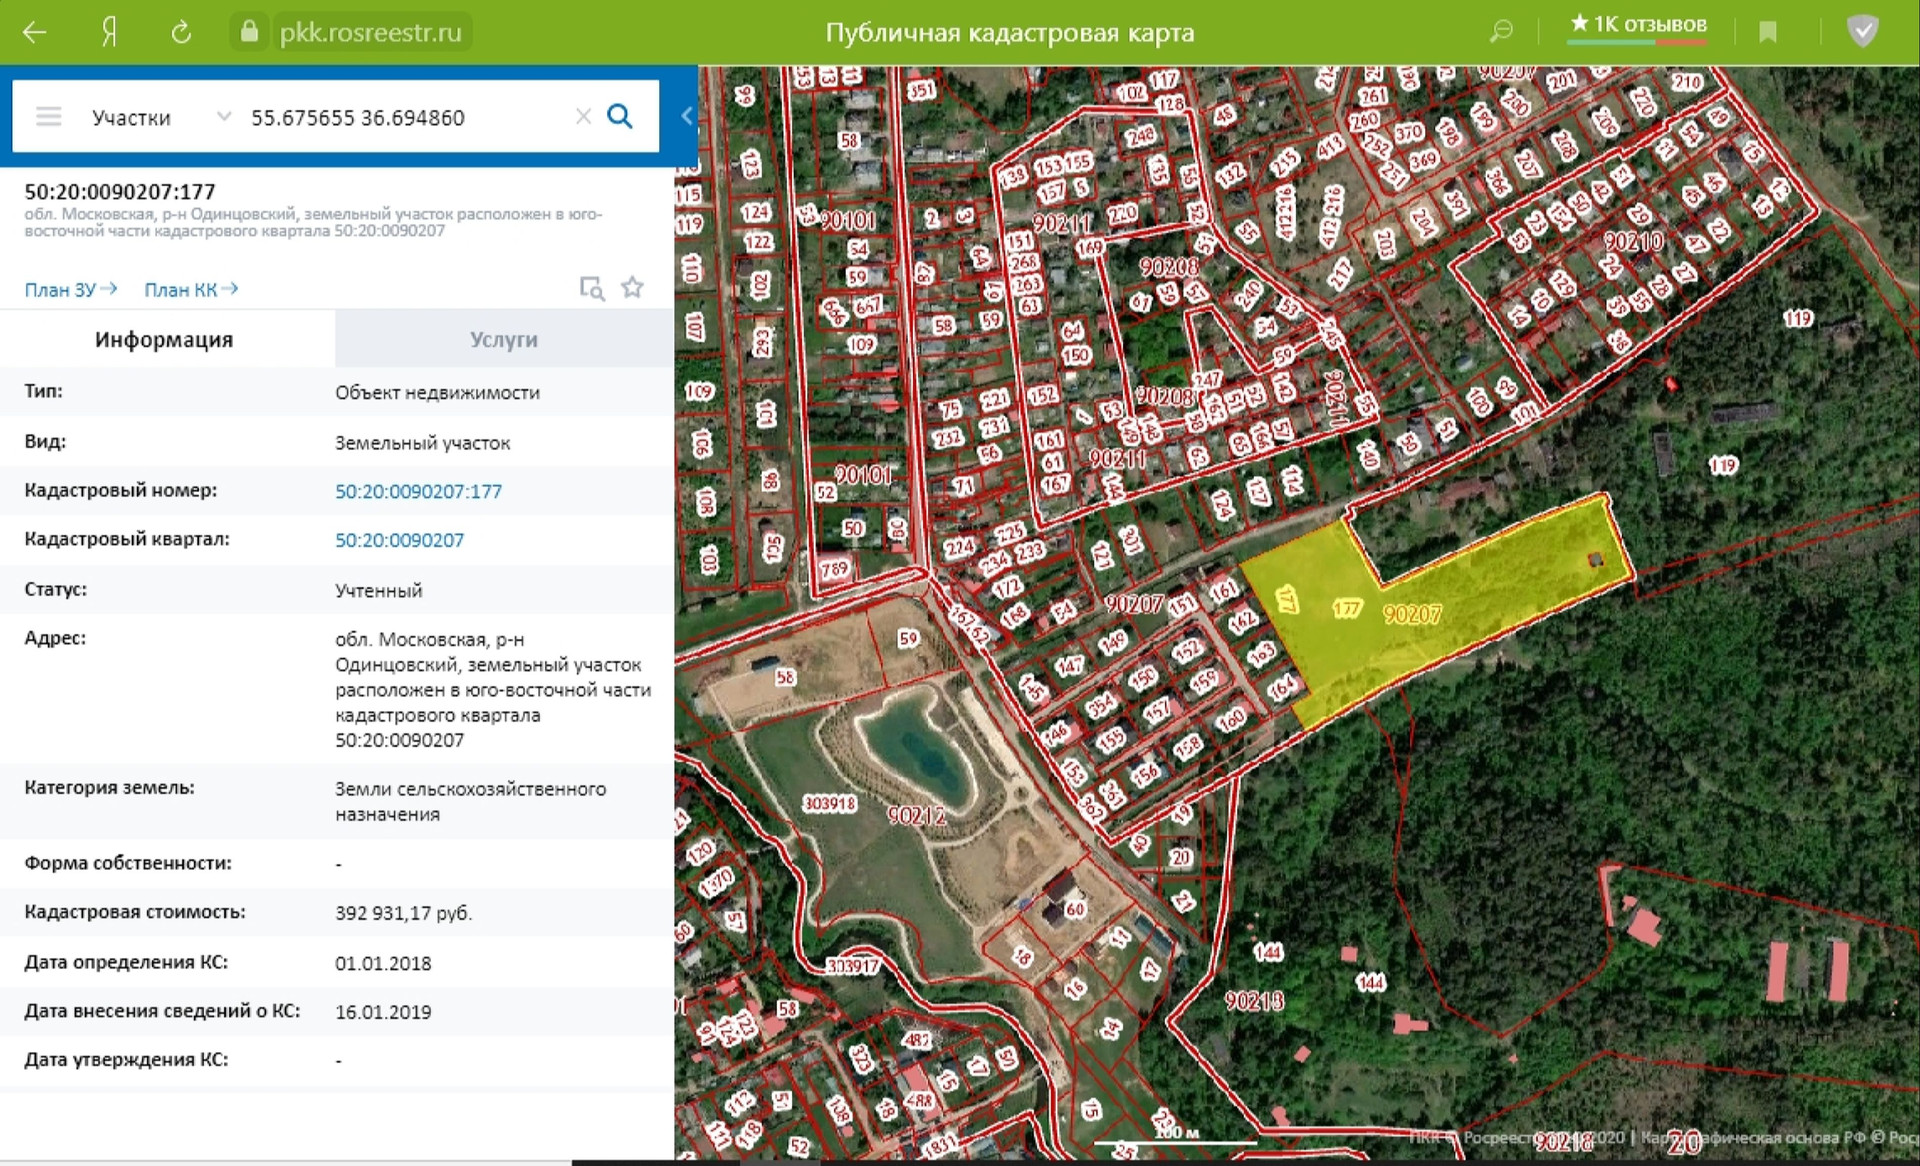1920x1166 pixels.
Task: Click the blue search magnifier icon
Action: pos(620,117)
